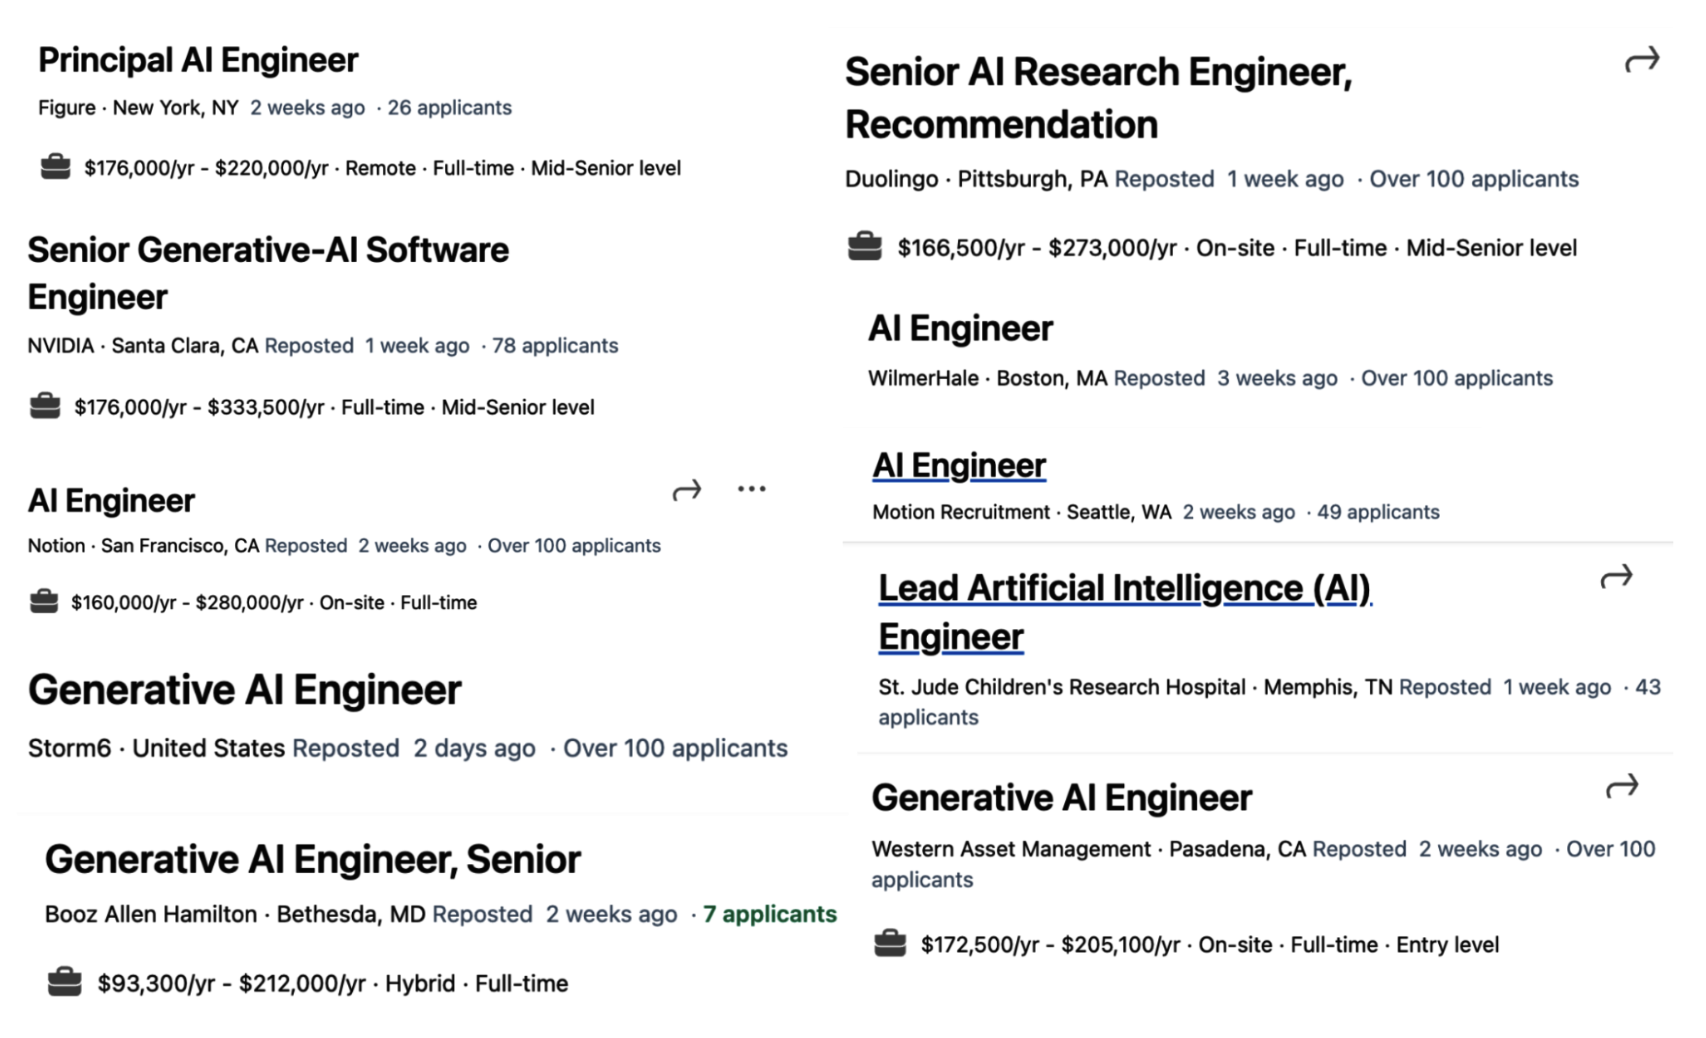The image size is (1706, 1038).
Task: Select the share arrow on Western Asset's Generative AI Engineer
Action: [x=1620, y=786]
